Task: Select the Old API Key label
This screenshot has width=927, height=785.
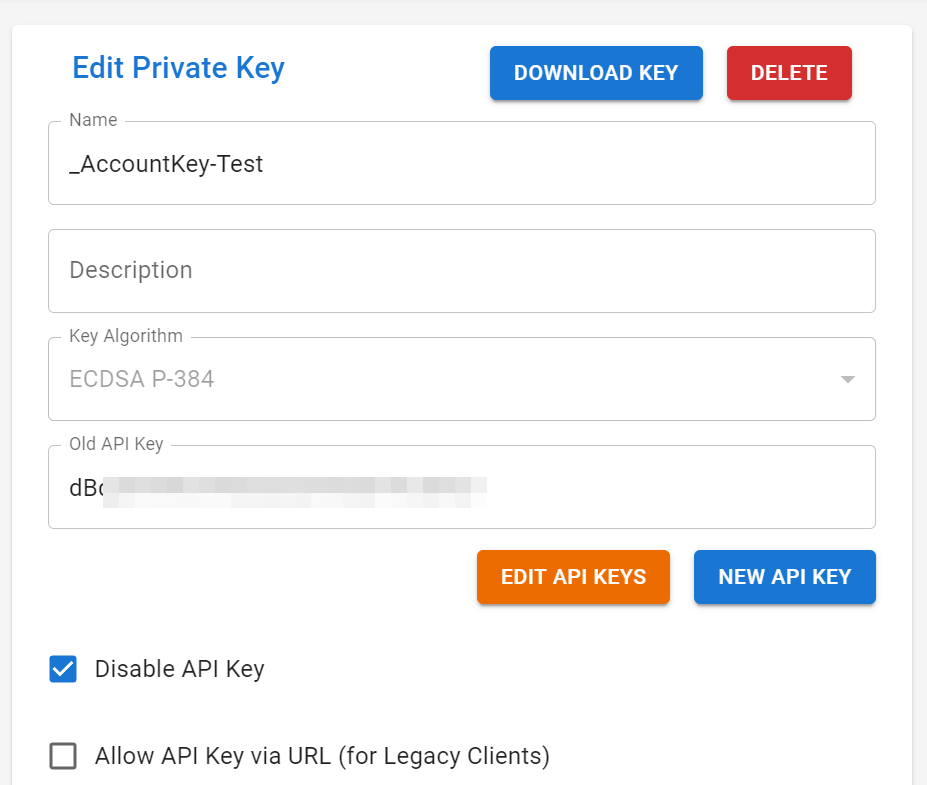Action: click(x=113, y=443)
